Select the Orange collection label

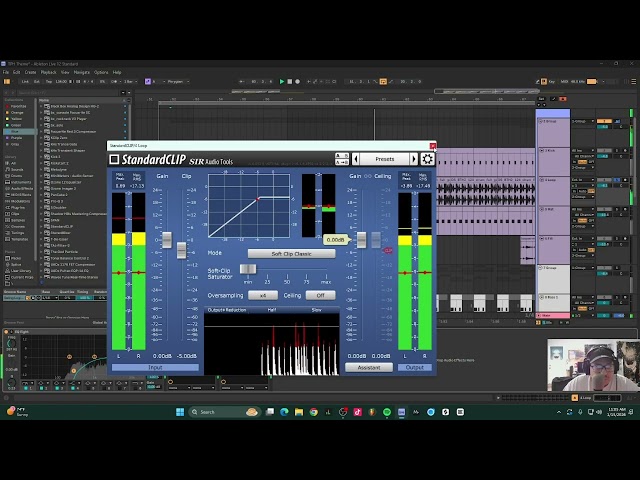17,113
